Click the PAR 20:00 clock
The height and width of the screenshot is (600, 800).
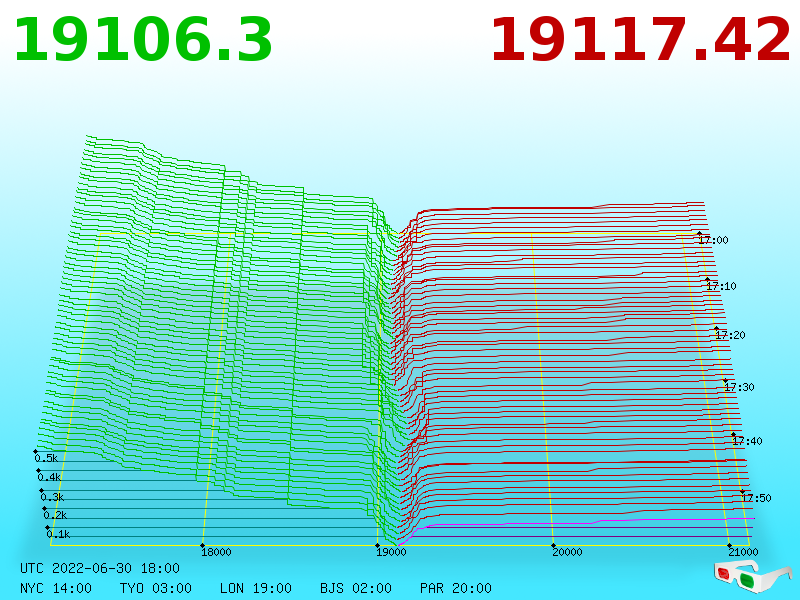tap(456, 588)
